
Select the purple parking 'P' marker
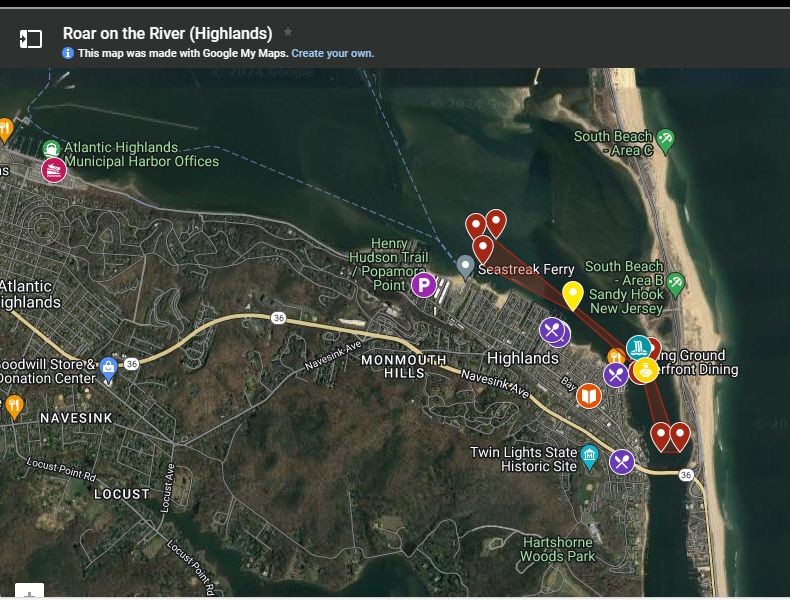click(x=423, y=285)
